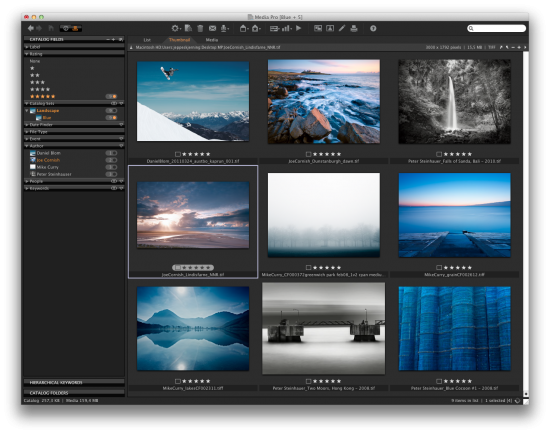Click the minus icon in Catalog Fields header

point(108,40)
